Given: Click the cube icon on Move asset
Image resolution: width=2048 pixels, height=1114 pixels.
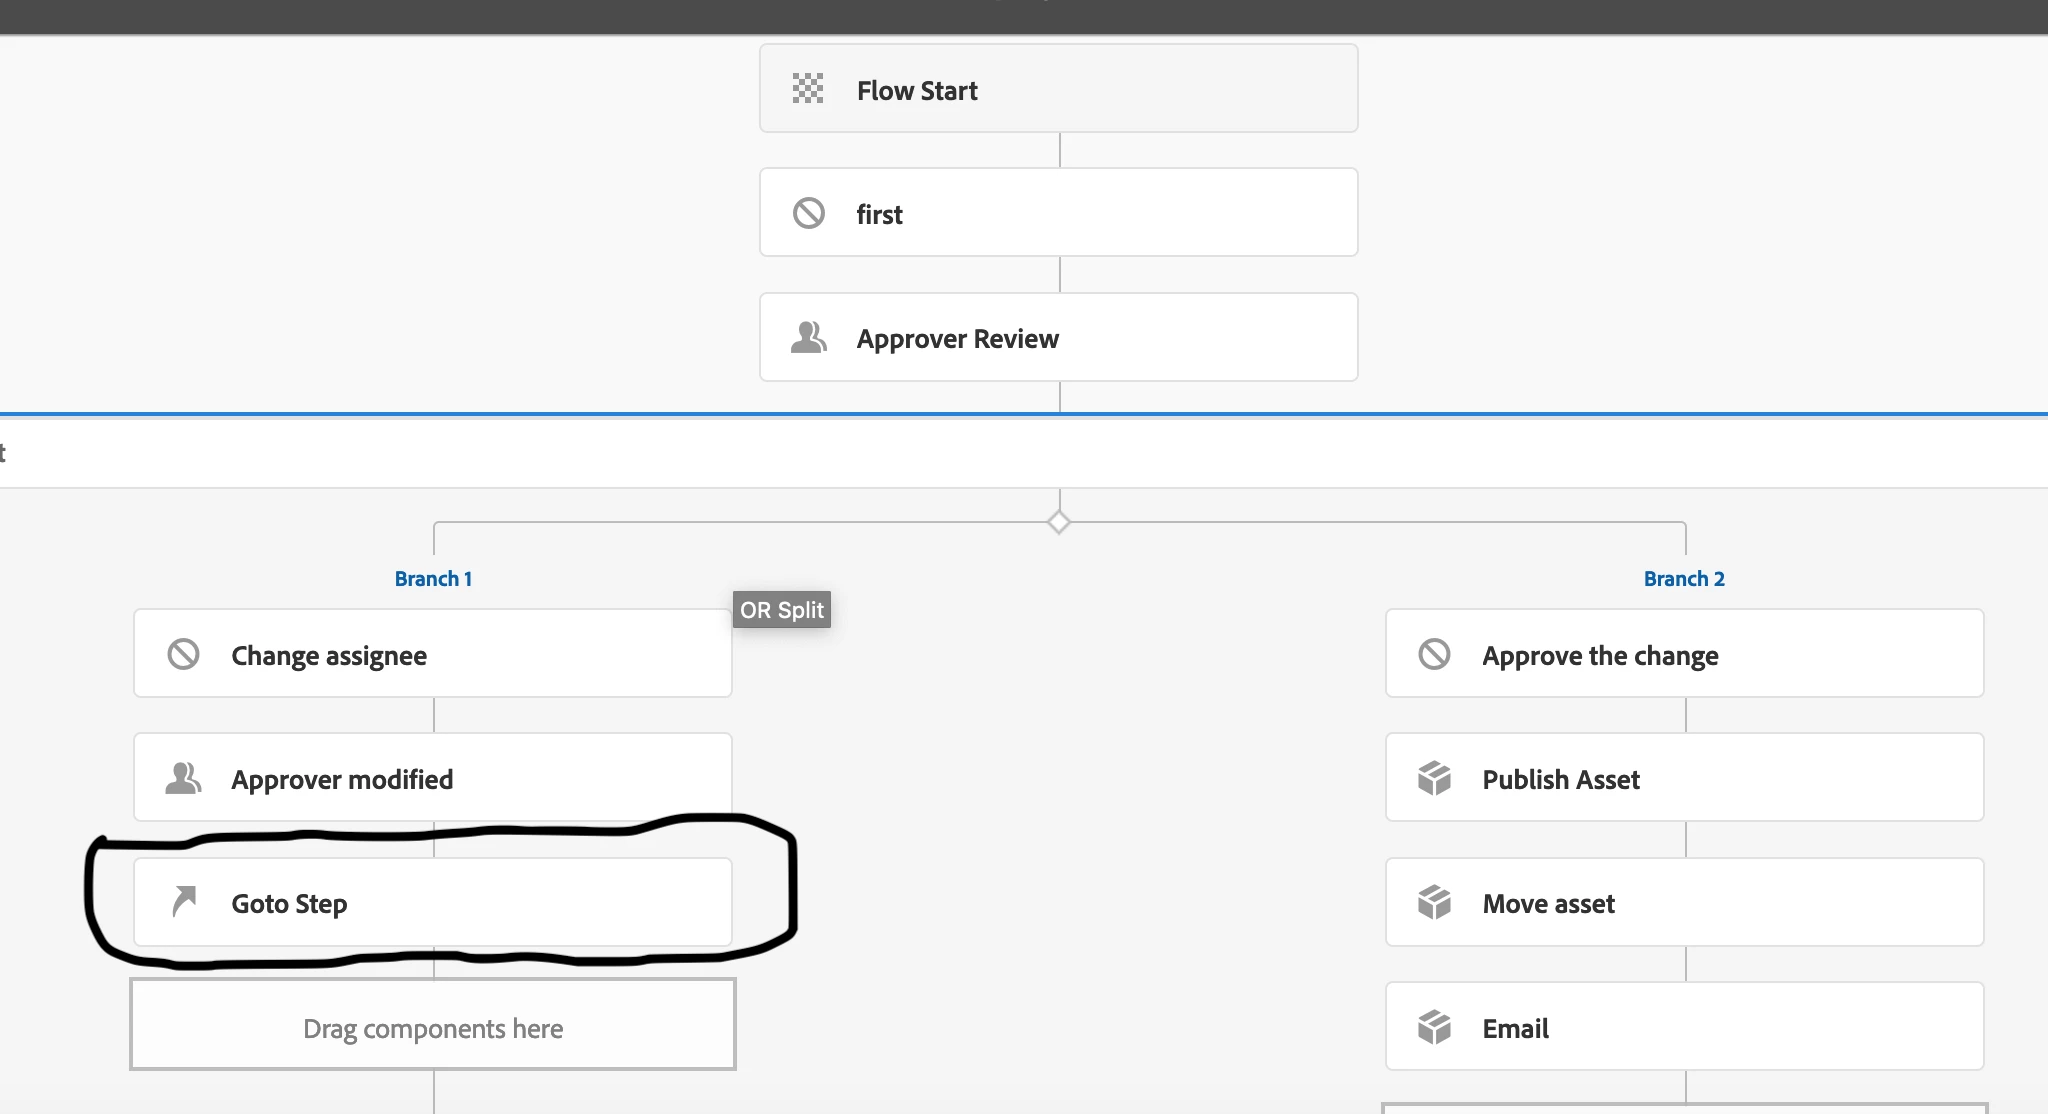Looking at the screenshot, I should pos(1434,902).
